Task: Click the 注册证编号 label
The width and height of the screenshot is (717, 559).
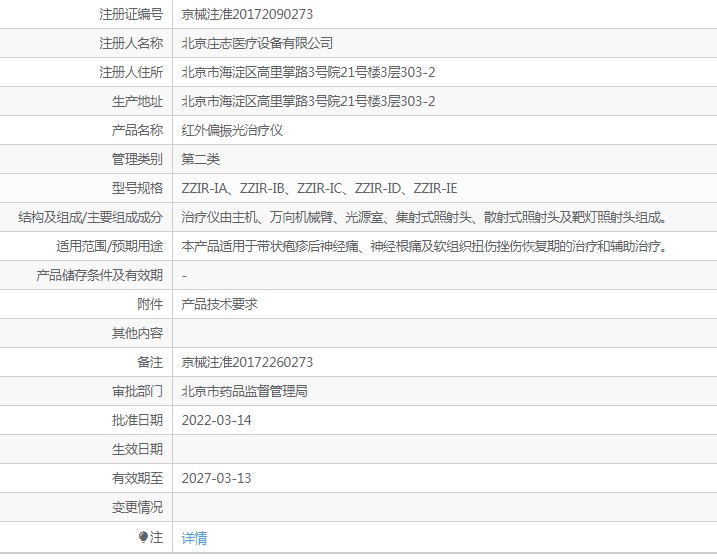Action: 131,14
